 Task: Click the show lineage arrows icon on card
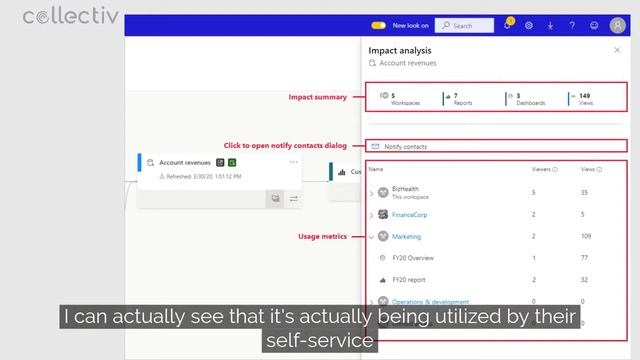(293, 199)
